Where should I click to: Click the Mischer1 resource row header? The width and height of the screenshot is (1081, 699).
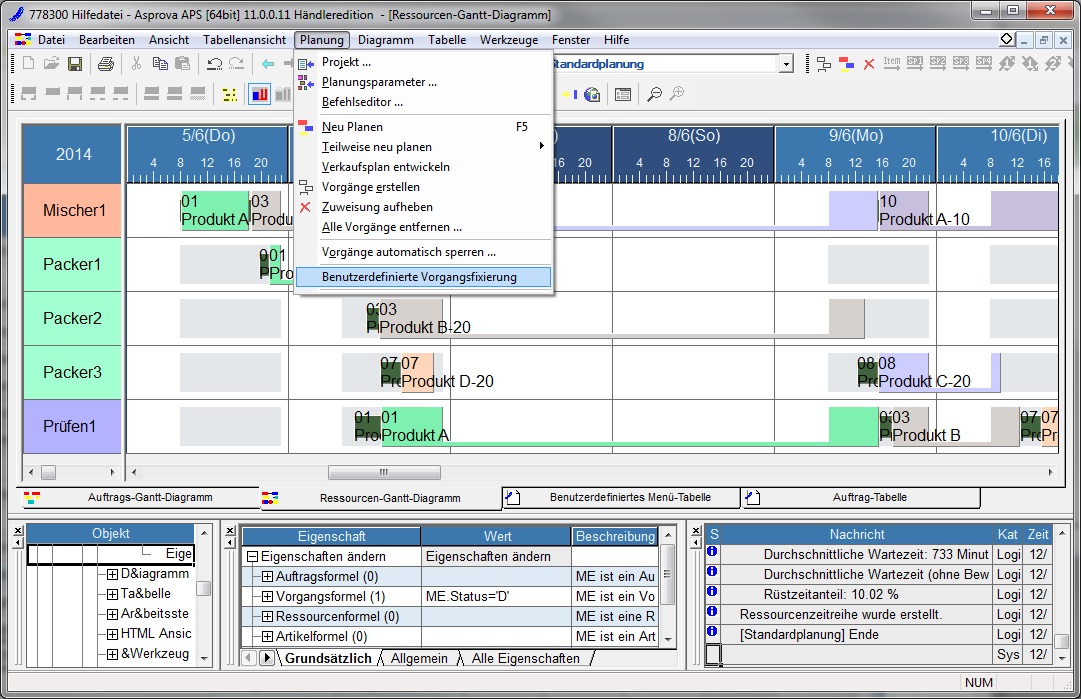(x=73, y=211)
